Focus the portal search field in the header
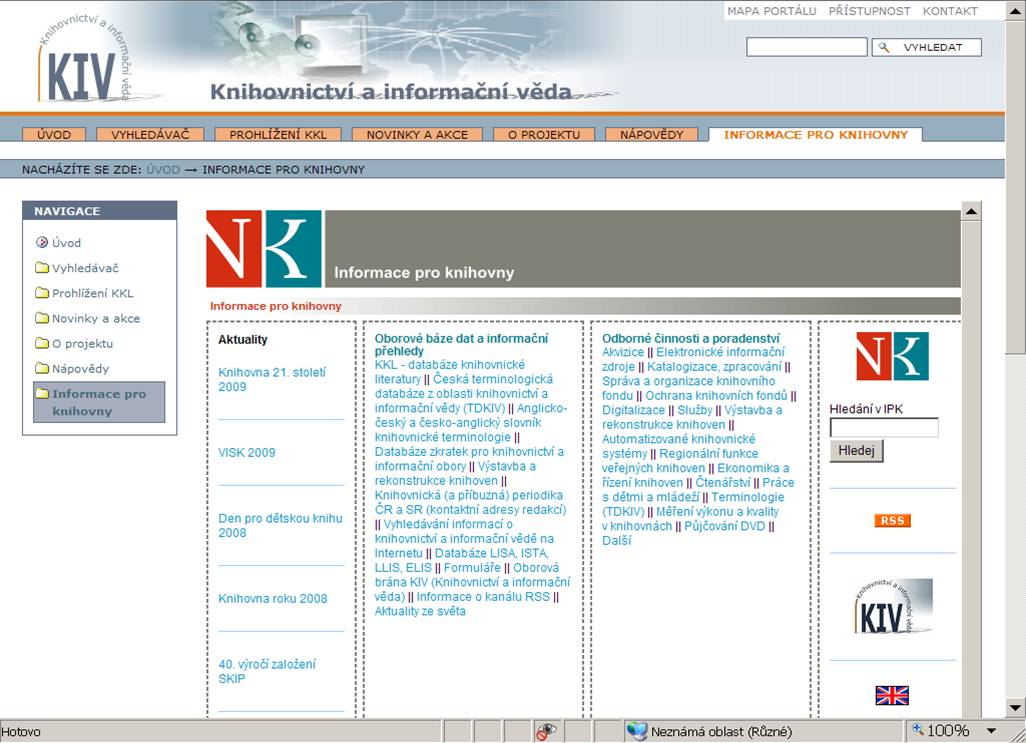1026x743 pixels. 807,47
